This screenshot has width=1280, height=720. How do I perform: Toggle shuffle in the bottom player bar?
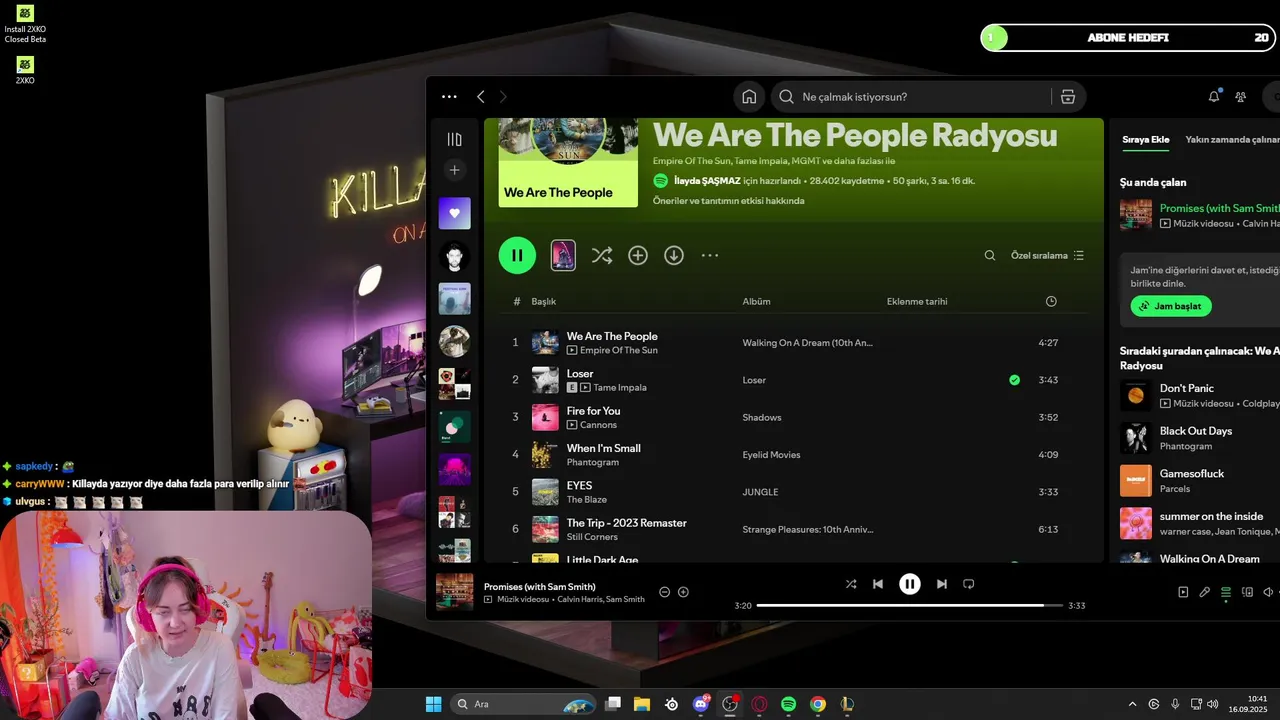coord(851,584)
